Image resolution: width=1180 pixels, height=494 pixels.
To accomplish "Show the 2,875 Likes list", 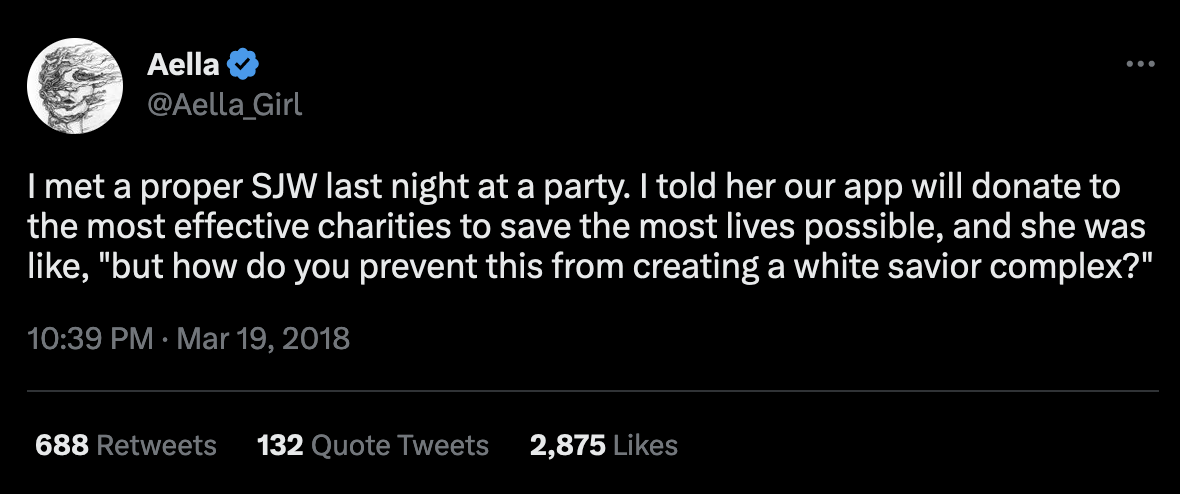I will coord(604,445).
